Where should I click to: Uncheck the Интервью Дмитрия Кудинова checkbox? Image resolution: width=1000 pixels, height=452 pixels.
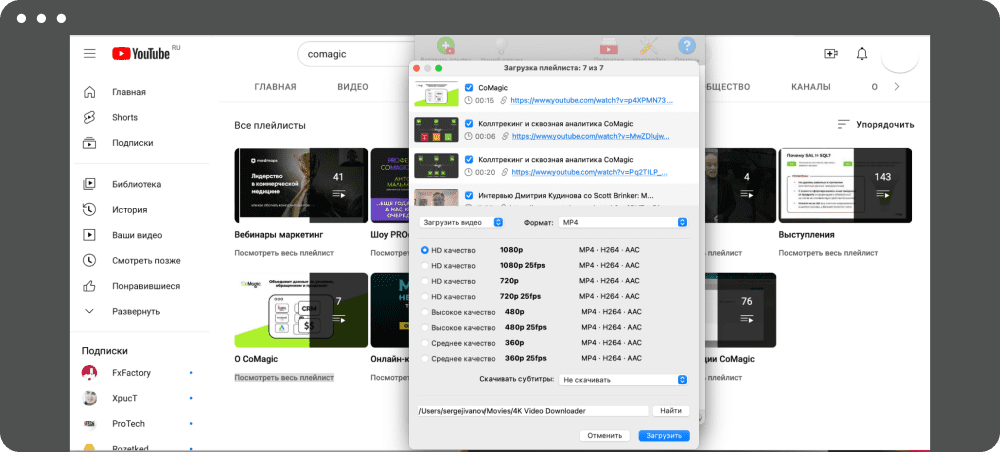pyautogui.click(x=469, y=196)
